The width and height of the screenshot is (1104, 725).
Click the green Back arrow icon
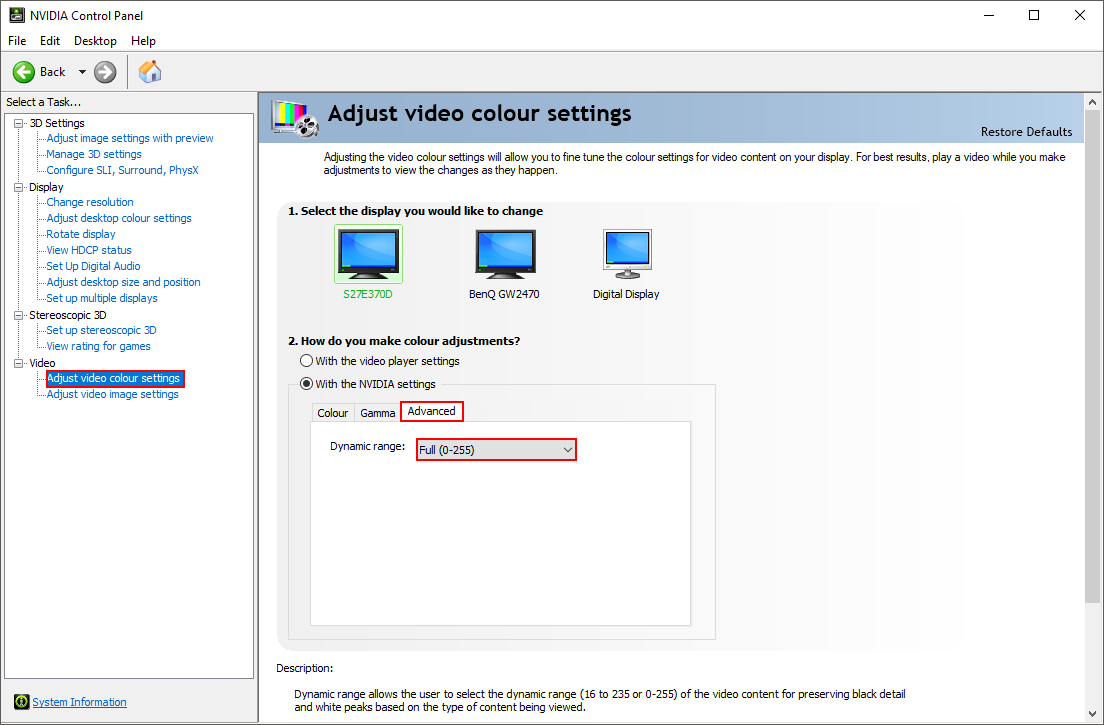(23, 72)
